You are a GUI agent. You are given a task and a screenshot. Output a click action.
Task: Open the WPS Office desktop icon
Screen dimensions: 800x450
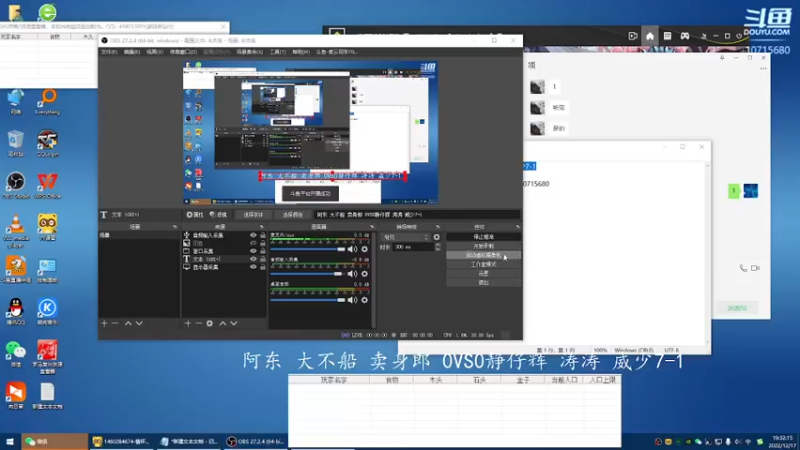47,185
